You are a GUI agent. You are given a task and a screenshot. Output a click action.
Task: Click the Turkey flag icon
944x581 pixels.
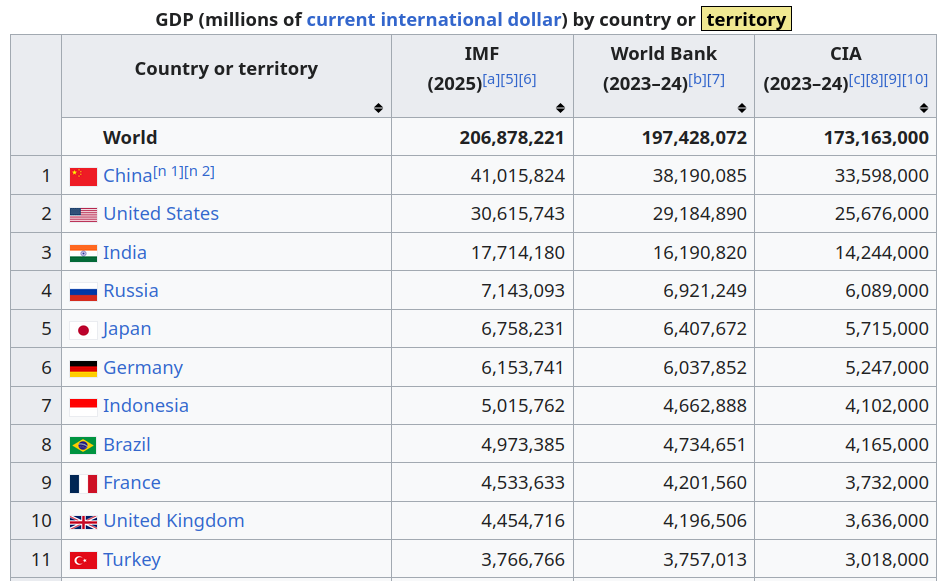coord(83,561)
